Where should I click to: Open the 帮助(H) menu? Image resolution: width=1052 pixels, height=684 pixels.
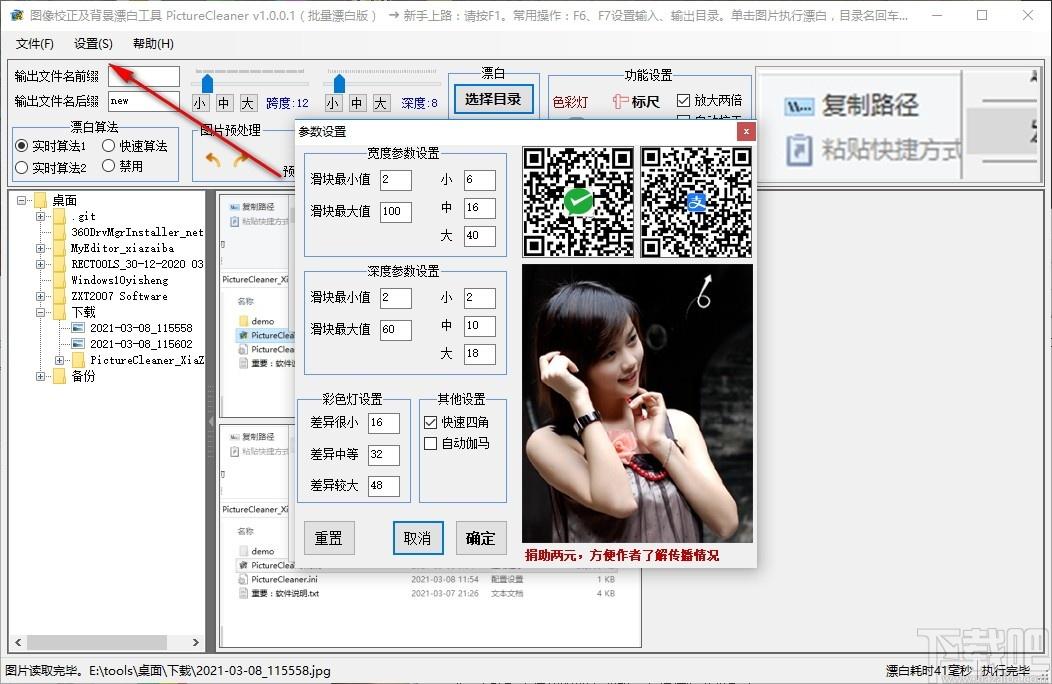[153, 44]
